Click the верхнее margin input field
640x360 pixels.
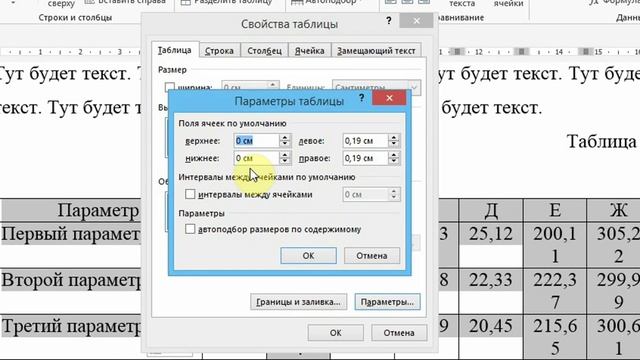coord(257,141)
